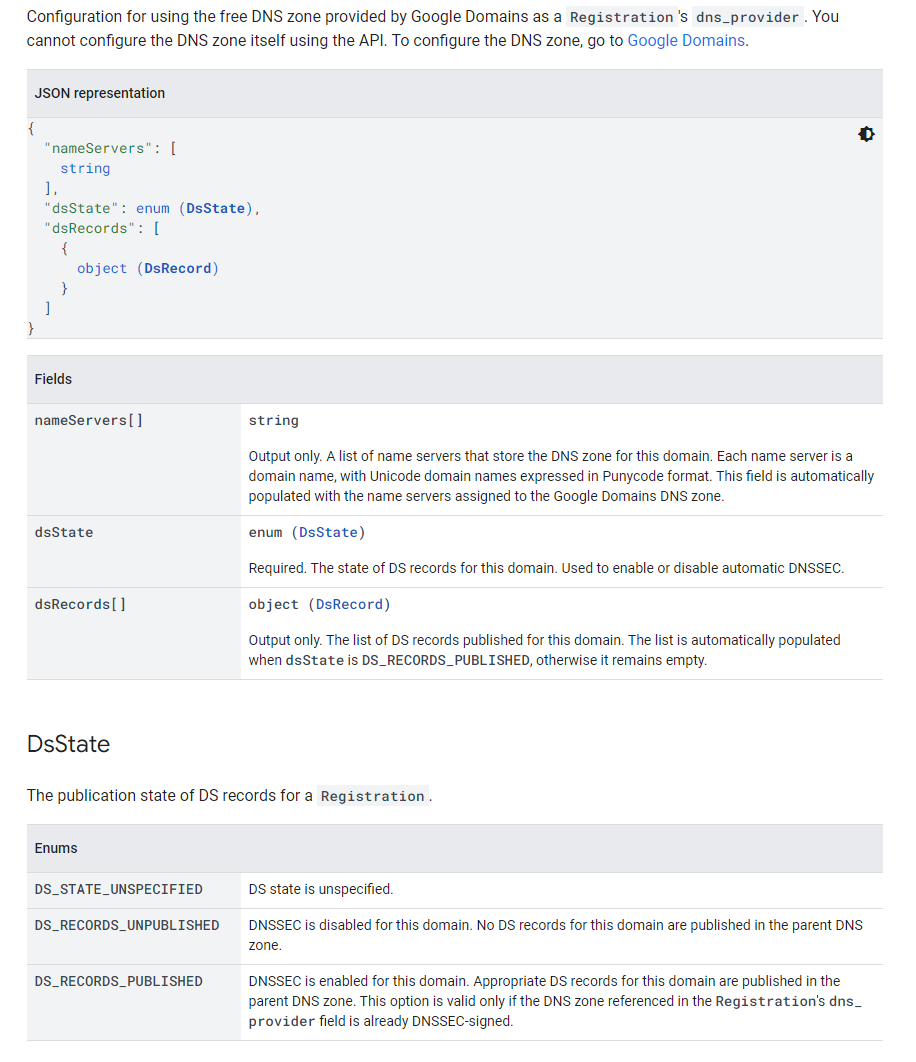Follow the DsState link in the JSON code
The height and width of the screenshot is (1062, 916).
(x=215, y=209)
